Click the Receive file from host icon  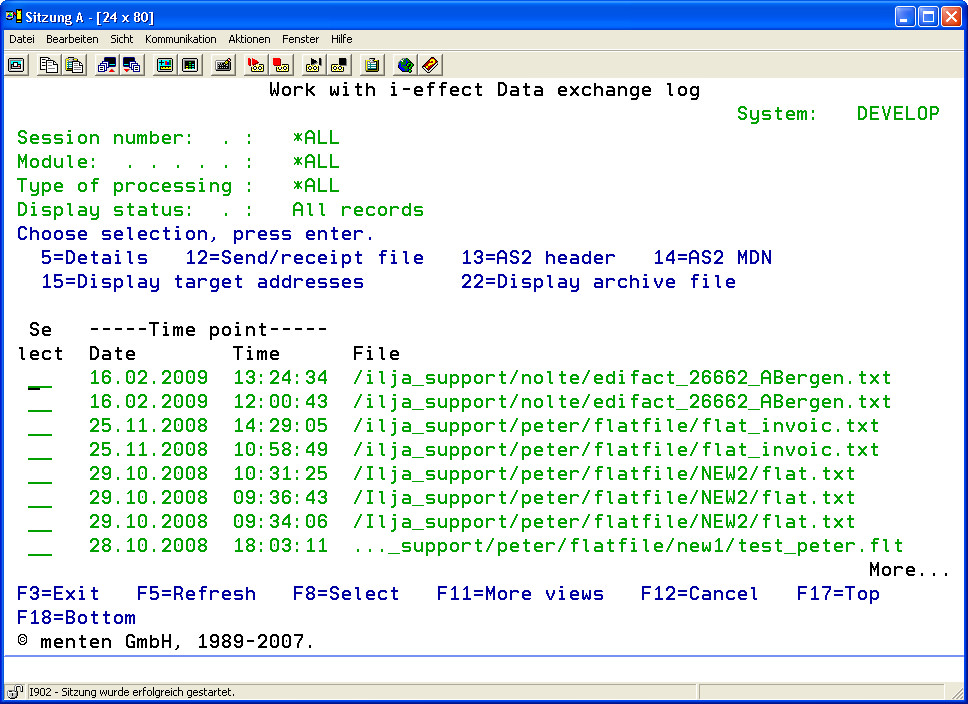click(x=132, y=65)
